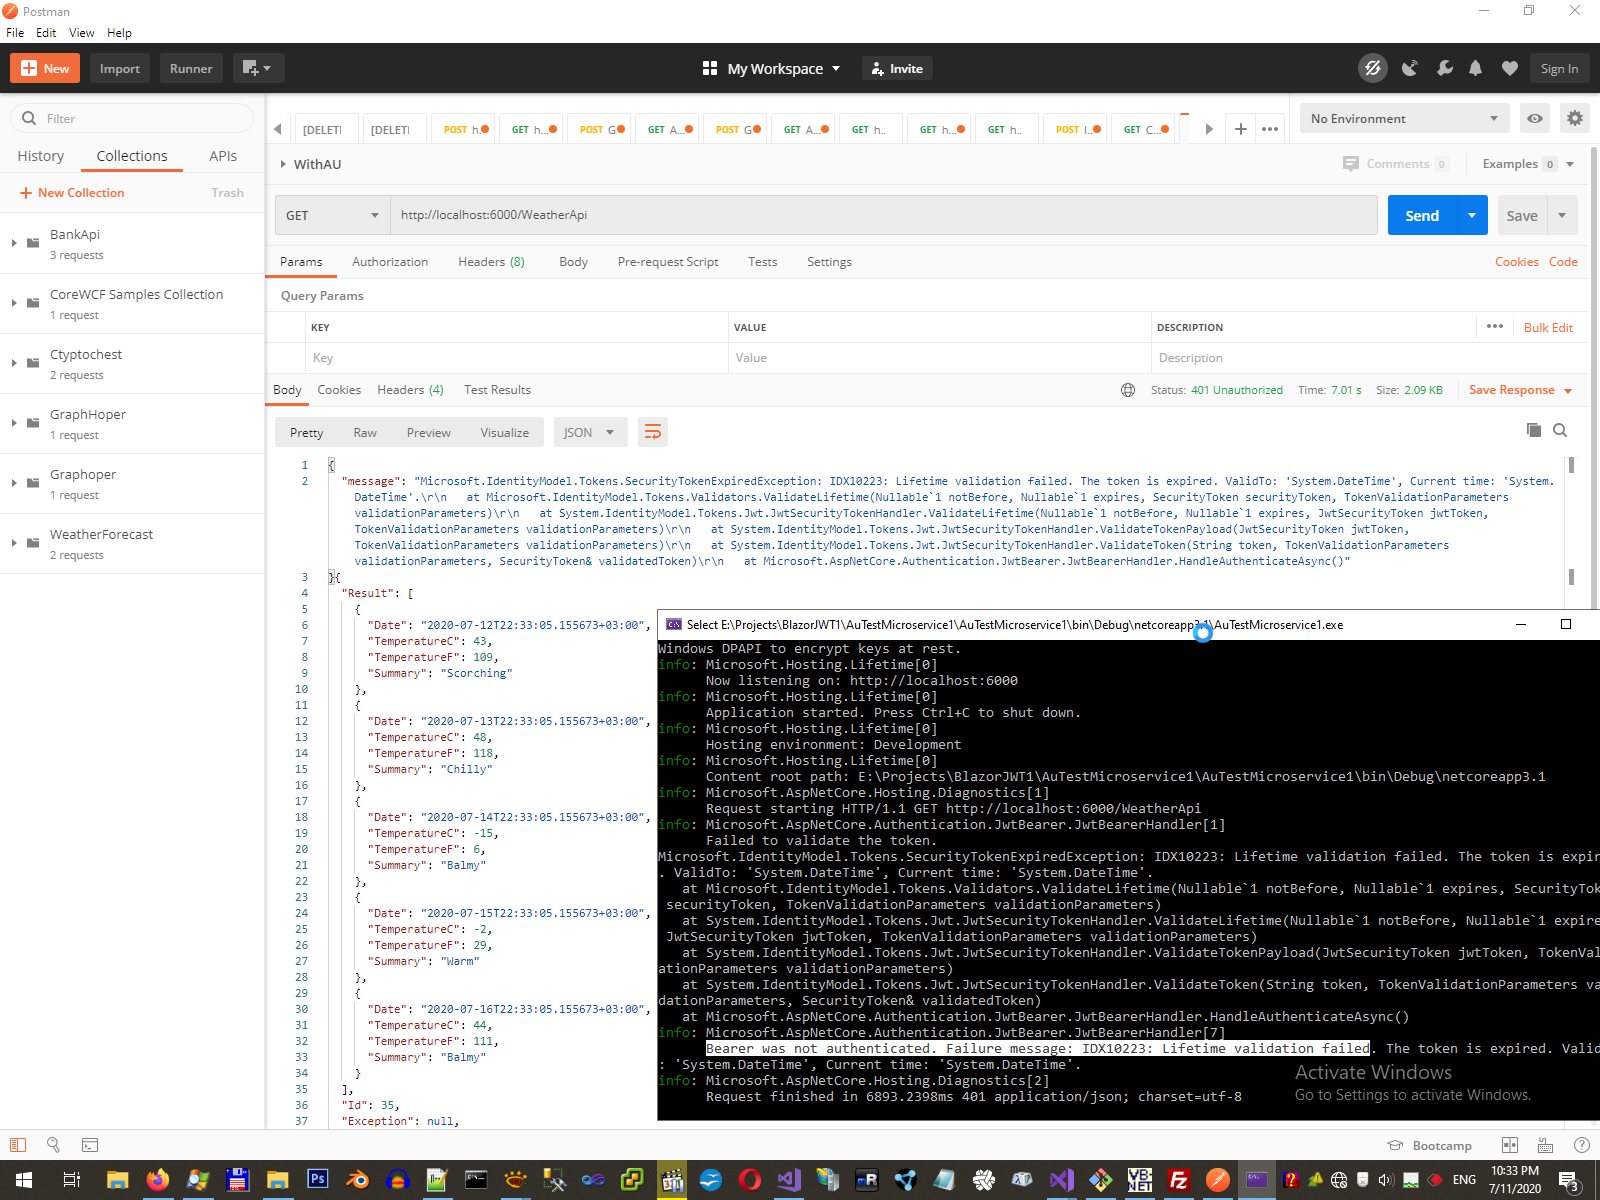Expand the BankApi collection
This screenshot has height=1200, width=1600.
[14, 243]
